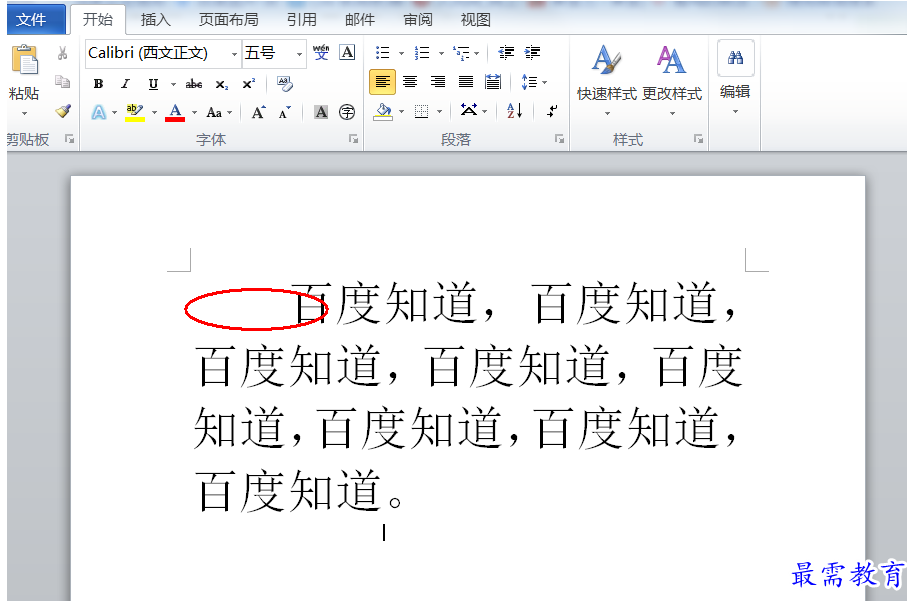
Task: Toggle Bold formatting
Action: (98, 84)
